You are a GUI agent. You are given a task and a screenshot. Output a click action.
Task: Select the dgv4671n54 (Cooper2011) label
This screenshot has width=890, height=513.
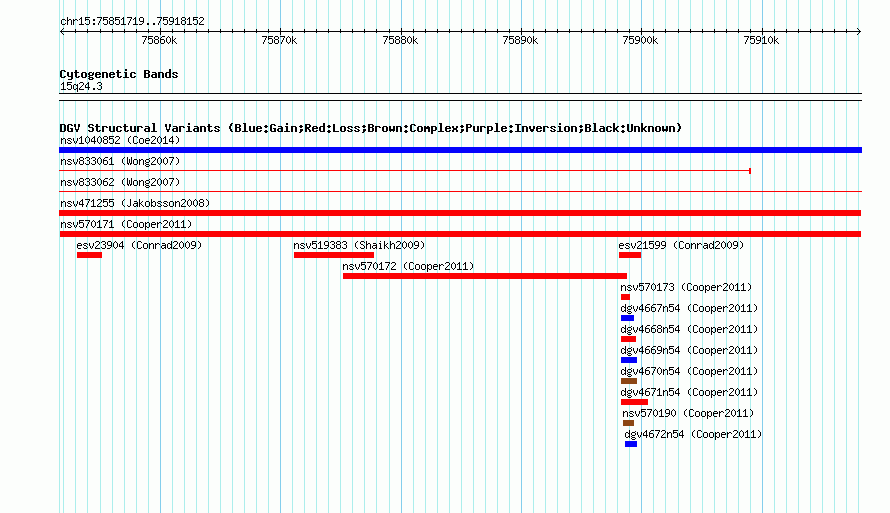click(x=689, y=392)
